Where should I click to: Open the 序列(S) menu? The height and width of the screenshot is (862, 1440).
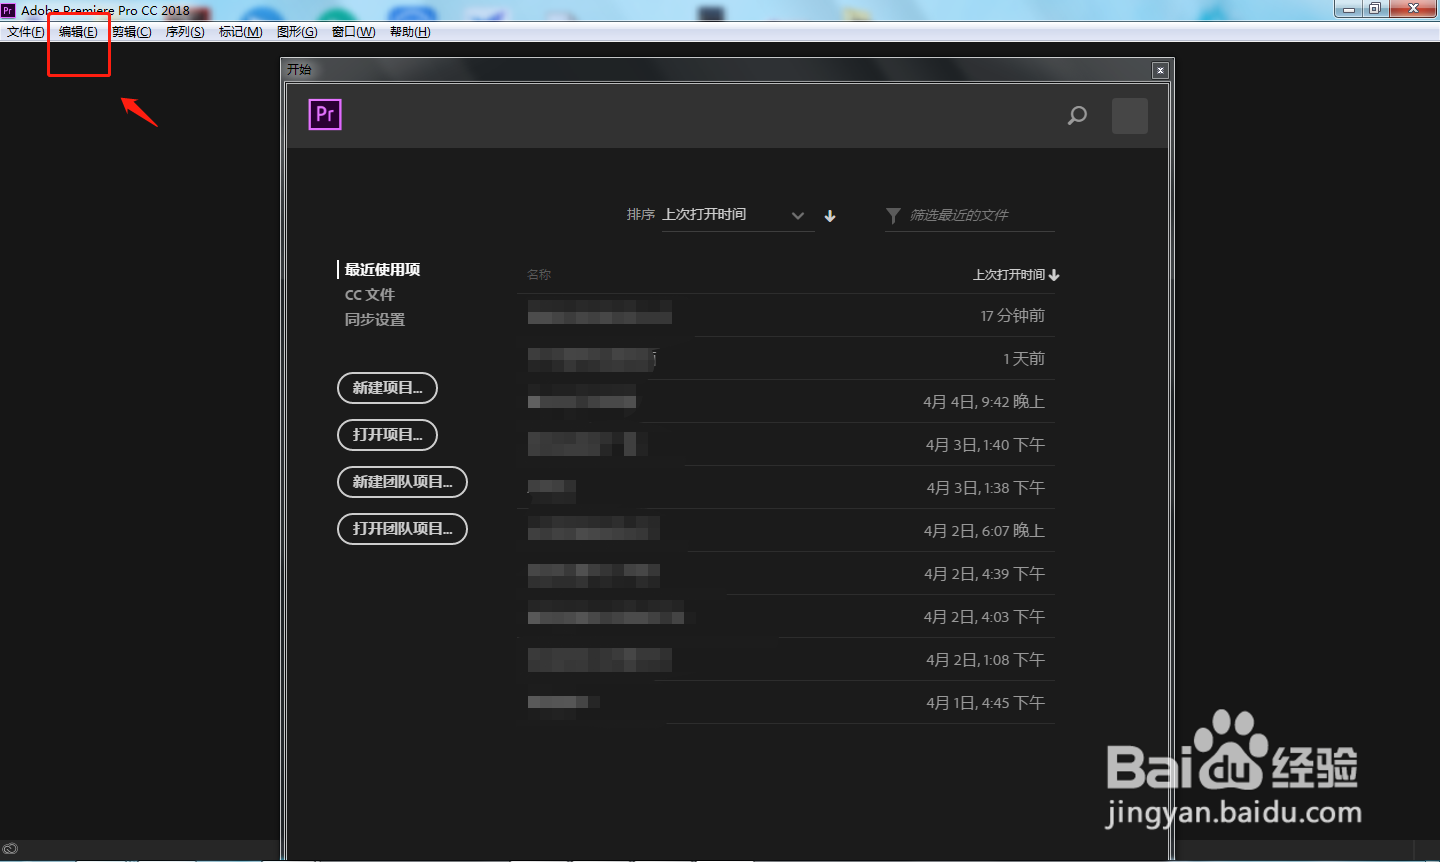point(185,32)
